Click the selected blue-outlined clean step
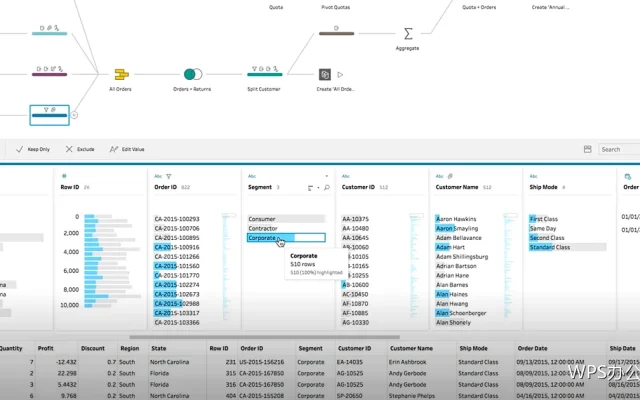The image size is (640, 400). (x=49, y=115)
